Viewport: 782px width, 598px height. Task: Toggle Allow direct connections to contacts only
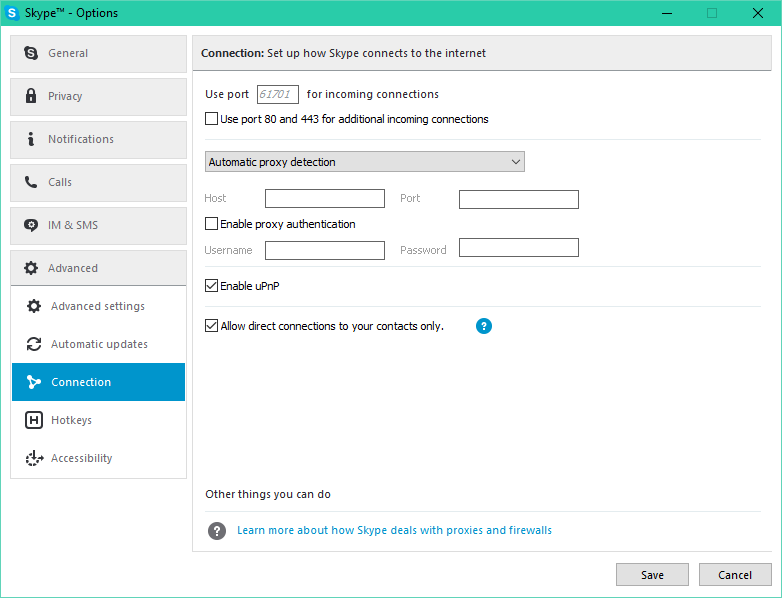(x=211, y=326)
